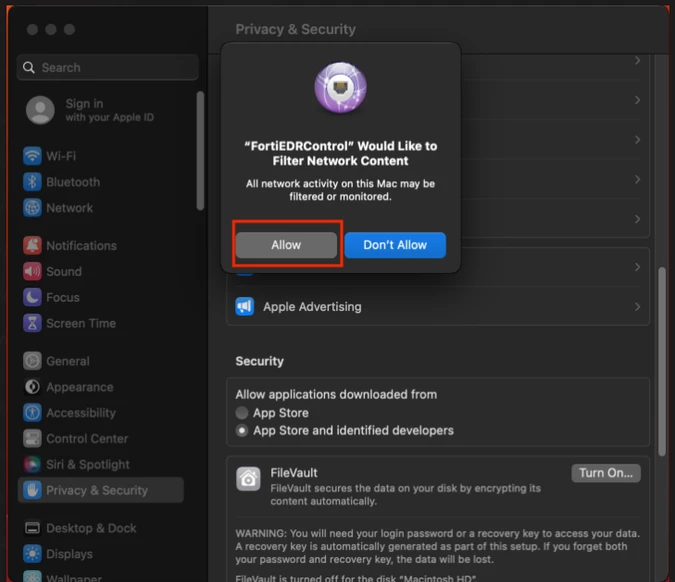This screenshot has height=582, width=675.
Task: Expand the Apple Advertising row chevron
Action: (637, 306)
